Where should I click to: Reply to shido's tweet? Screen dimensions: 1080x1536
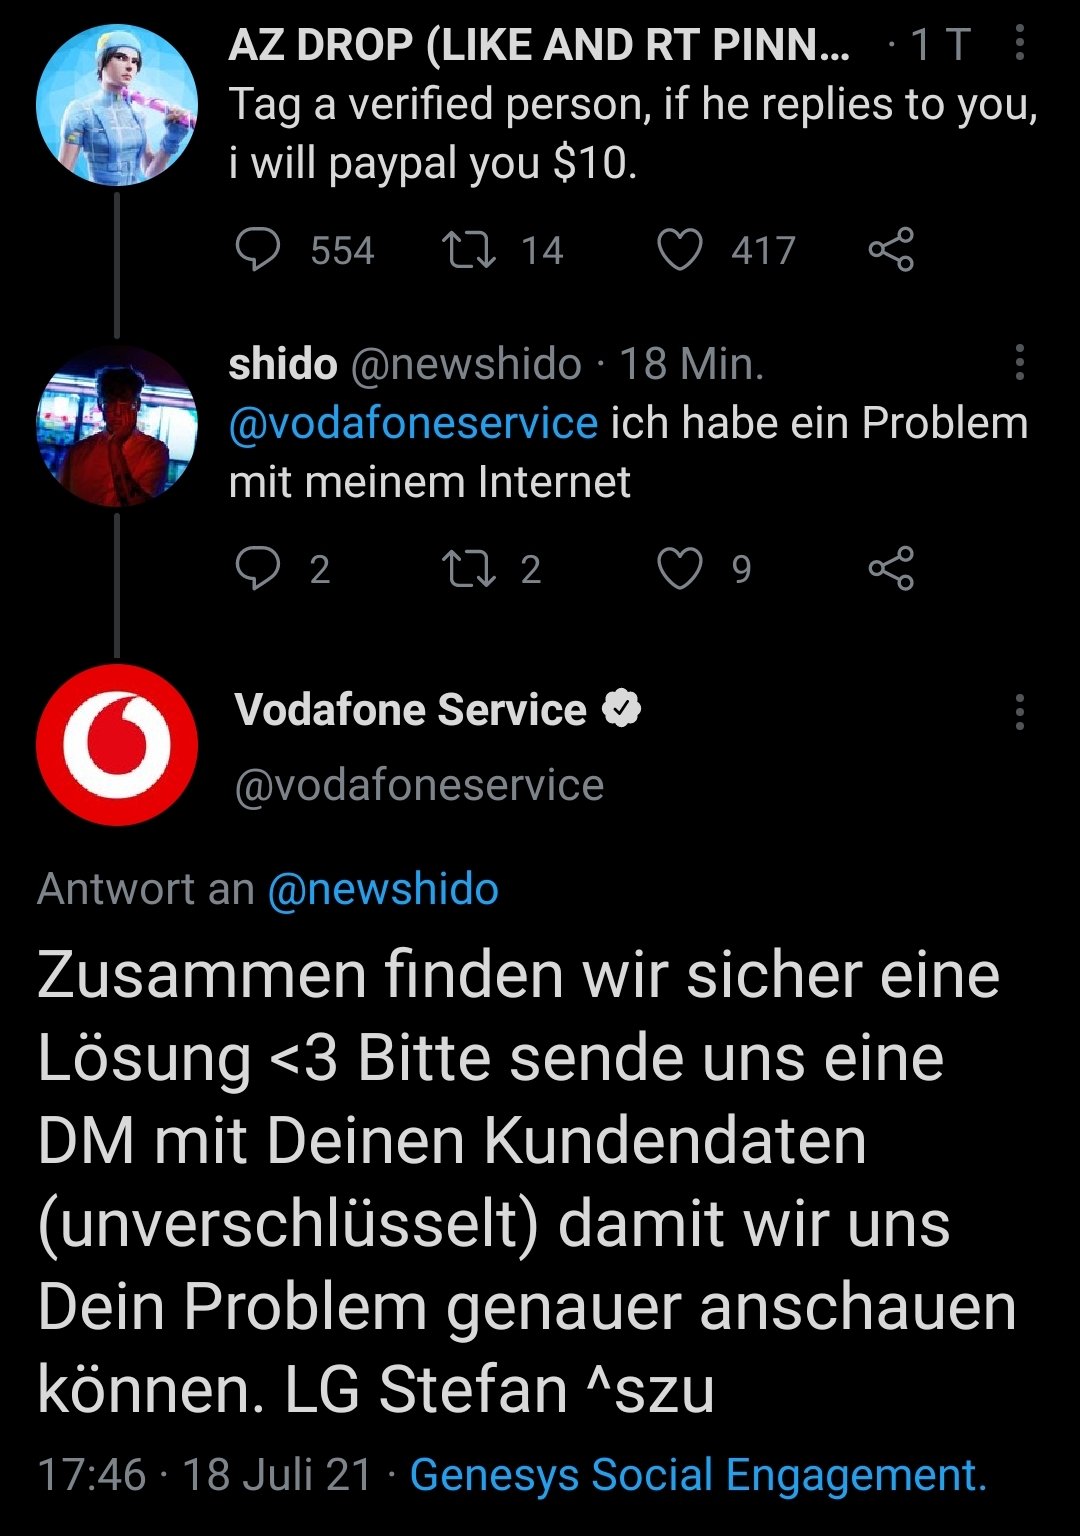click(x=258, y=569)
